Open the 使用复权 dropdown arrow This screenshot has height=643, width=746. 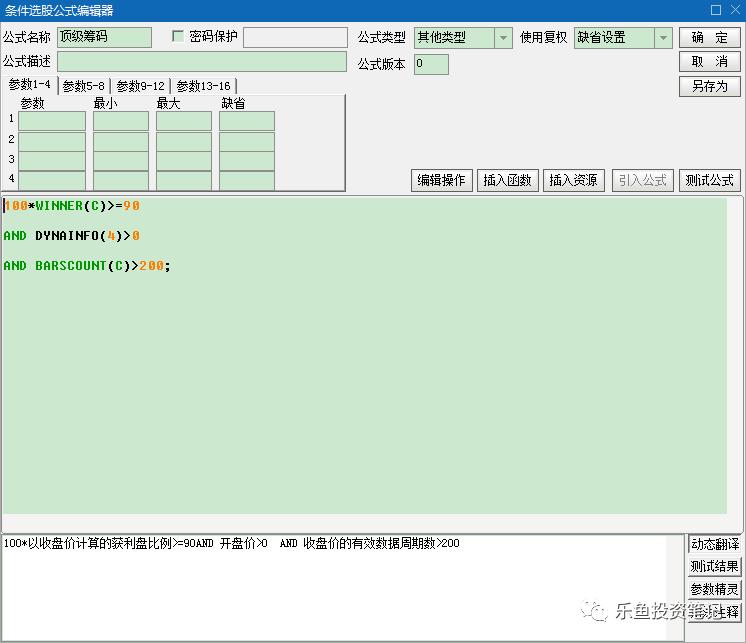663,38
